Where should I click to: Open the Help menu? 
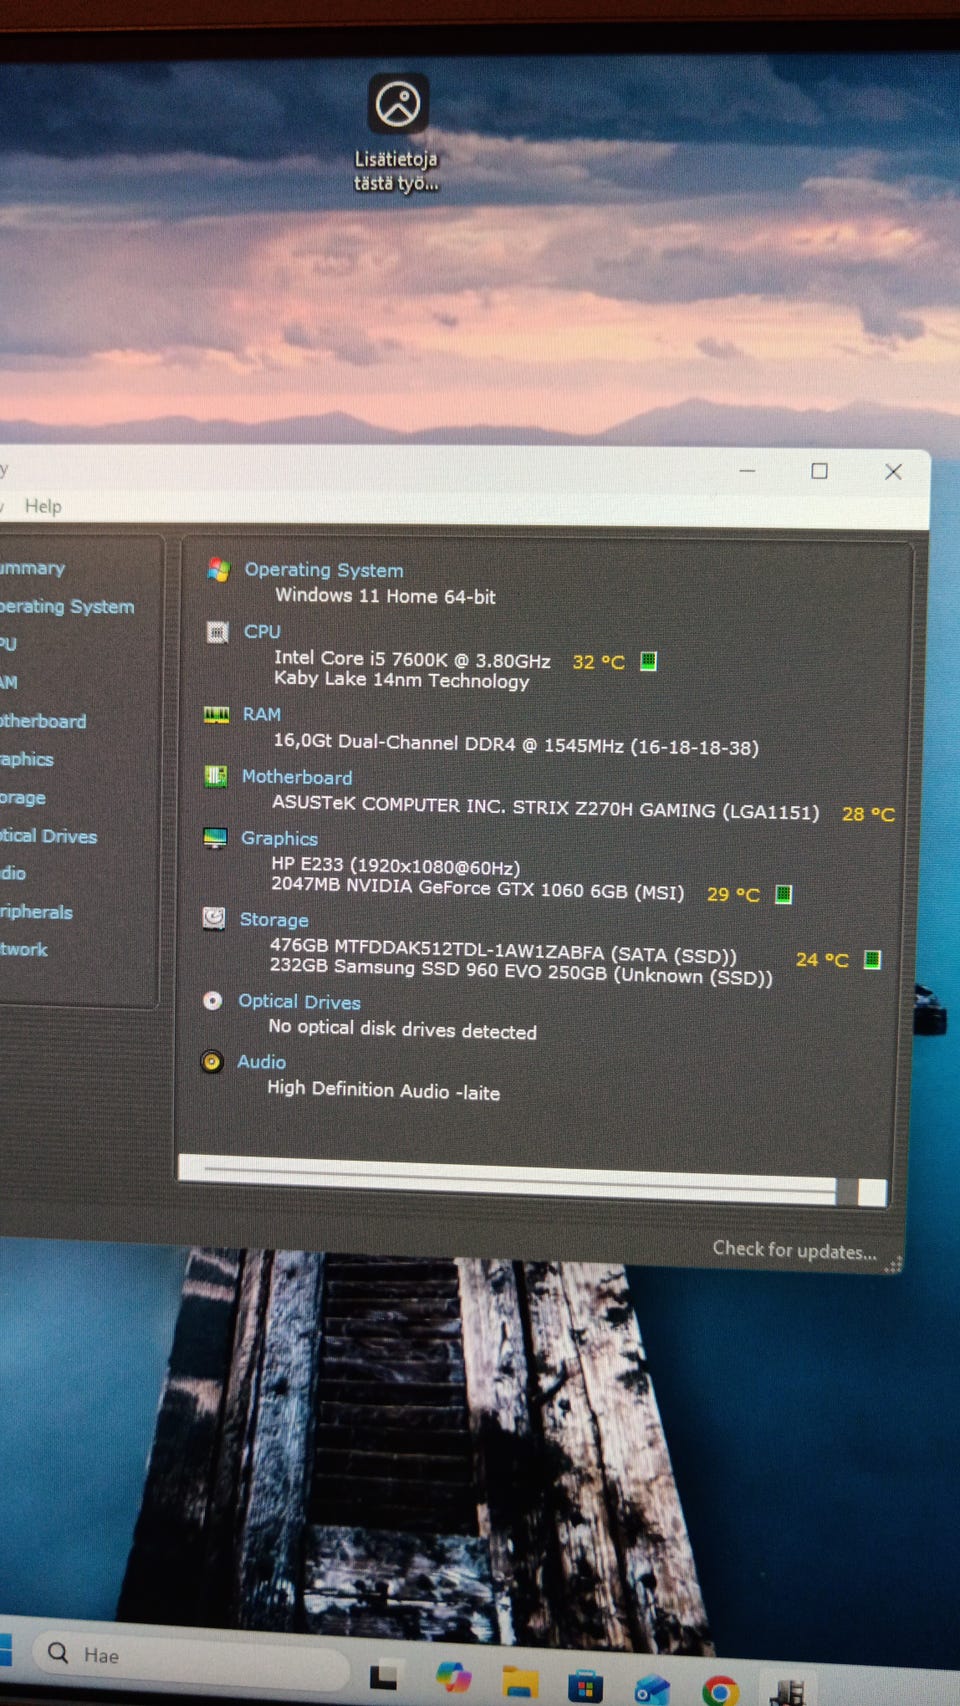coord(43,506)
